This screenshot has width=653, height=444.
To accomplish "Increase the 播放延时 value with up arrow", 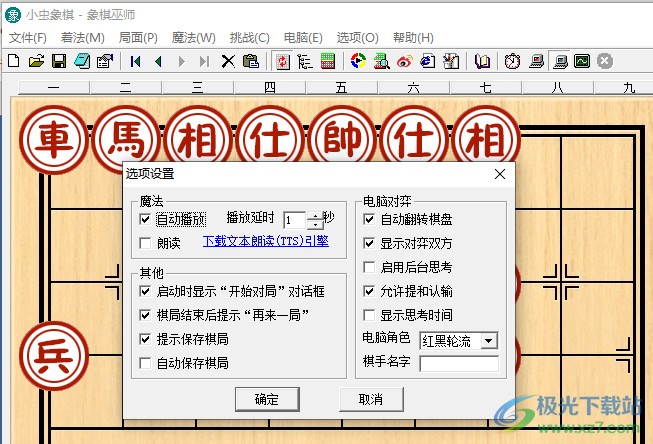I will pyautogui.click(x=315, y=216).
